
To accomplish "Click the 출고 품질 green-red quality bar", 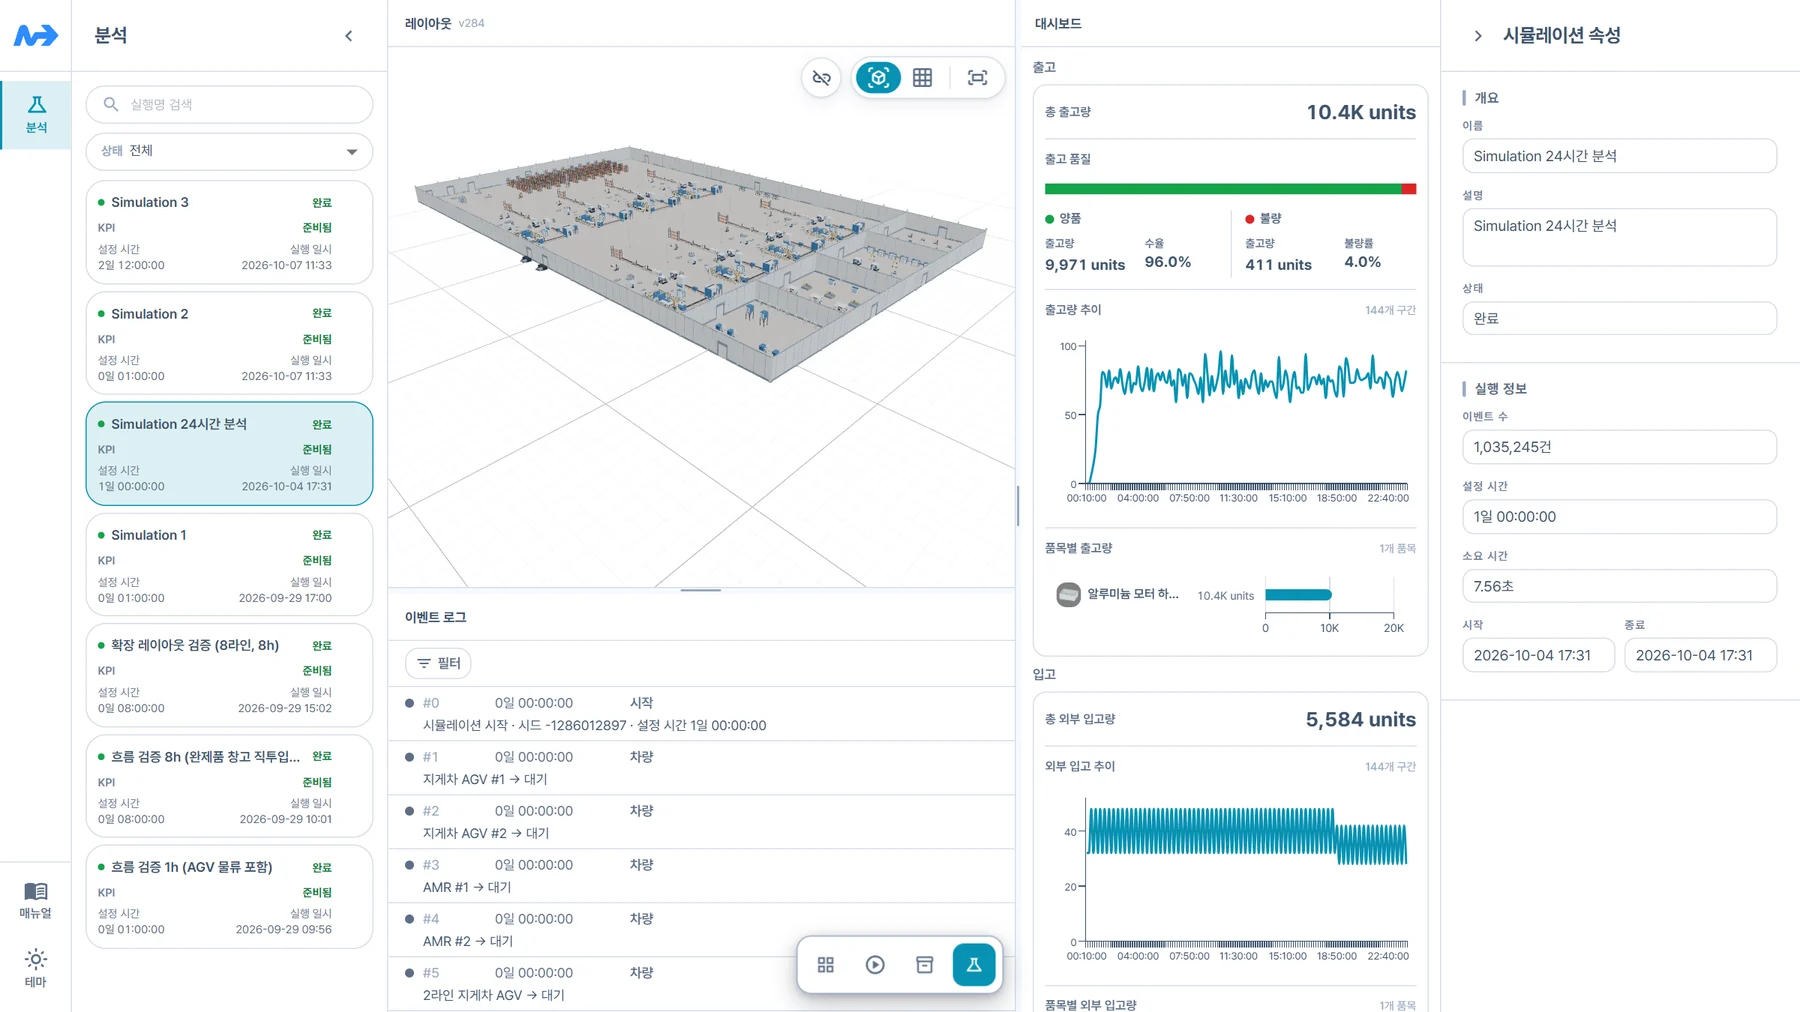I will point(1230,189).
